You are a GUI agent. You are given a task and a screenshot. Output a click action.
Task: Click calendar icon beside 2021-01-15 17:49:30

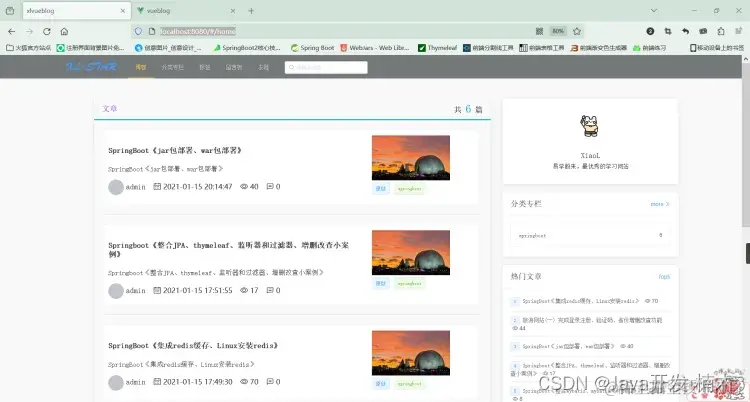[x=157, y=381]
